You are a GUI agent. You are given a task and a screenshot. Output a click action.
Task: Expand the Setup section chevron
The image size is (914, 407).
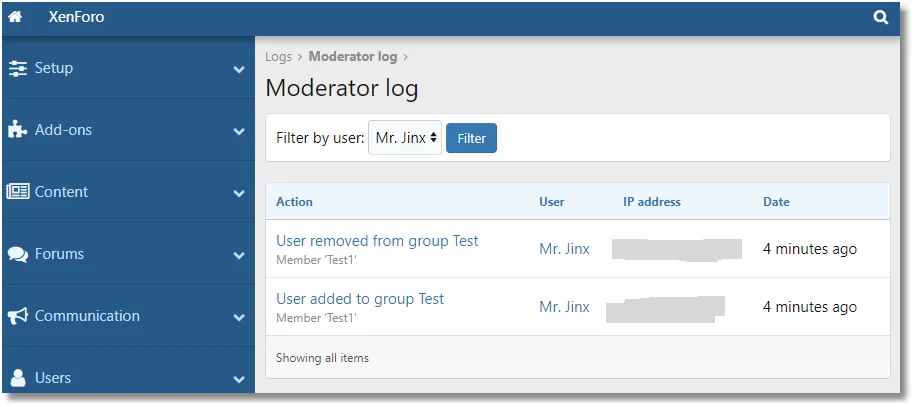point(239,70)
